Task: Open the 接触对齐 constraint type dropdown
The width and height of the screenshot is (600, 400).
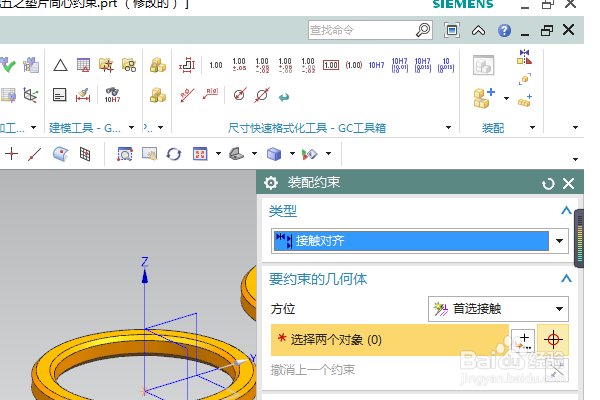Action: [x=559, y=241]
